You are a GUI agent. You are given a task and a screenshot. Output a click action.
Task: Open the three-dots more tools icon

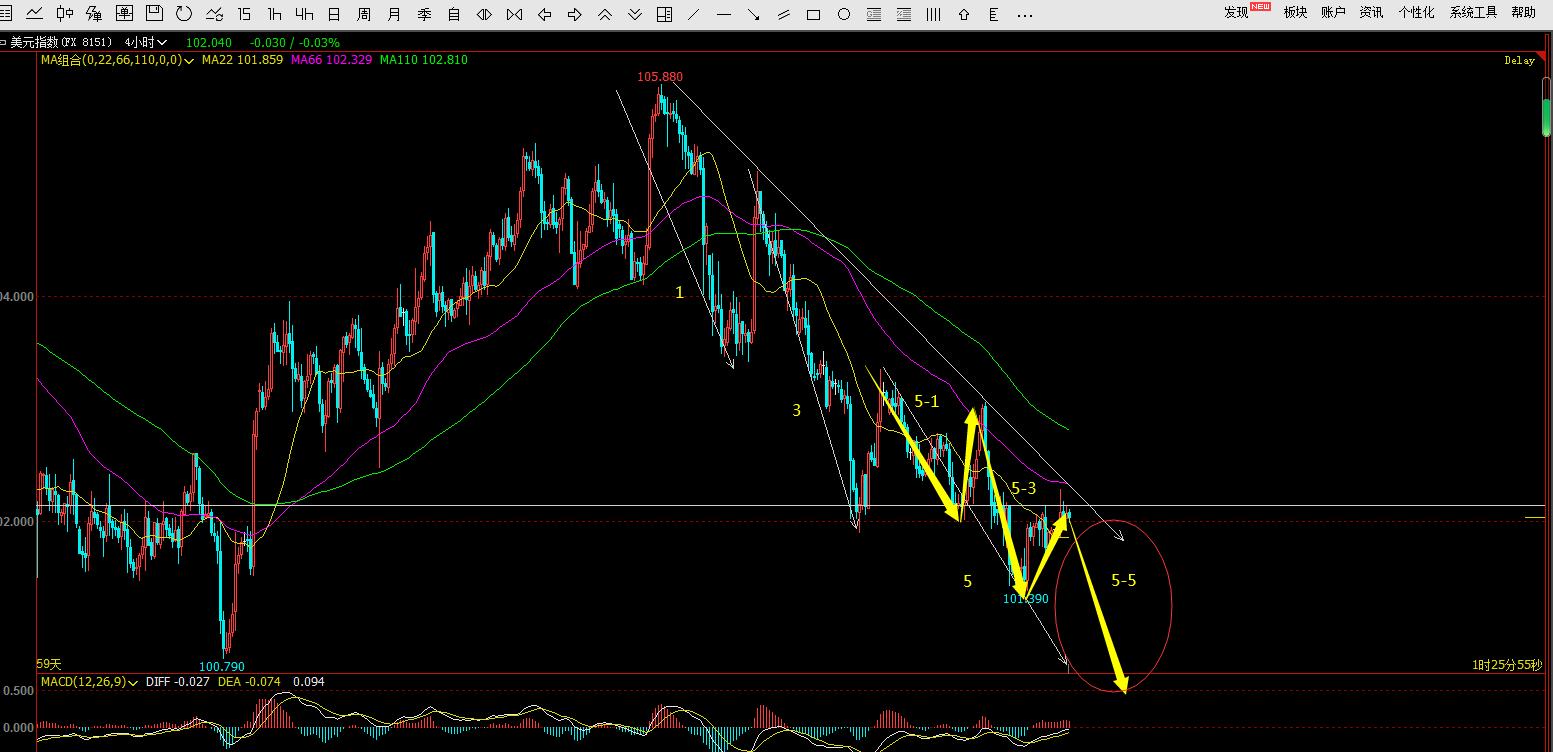(1023, 15)
